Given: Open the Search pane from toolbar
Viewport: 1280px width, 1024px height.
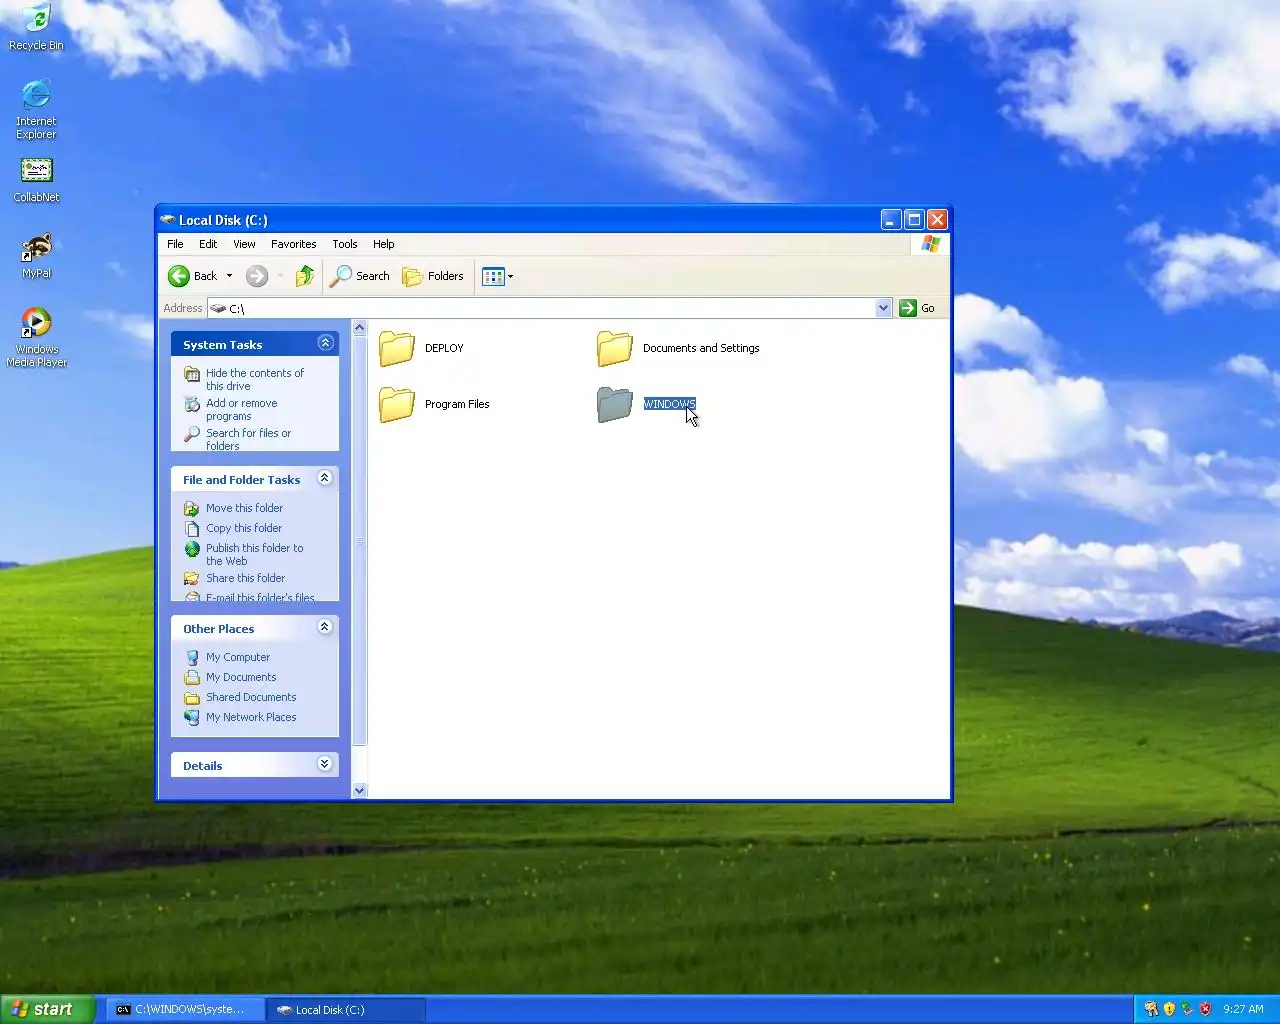Looking at the screenshot, I should click(360, 276).
